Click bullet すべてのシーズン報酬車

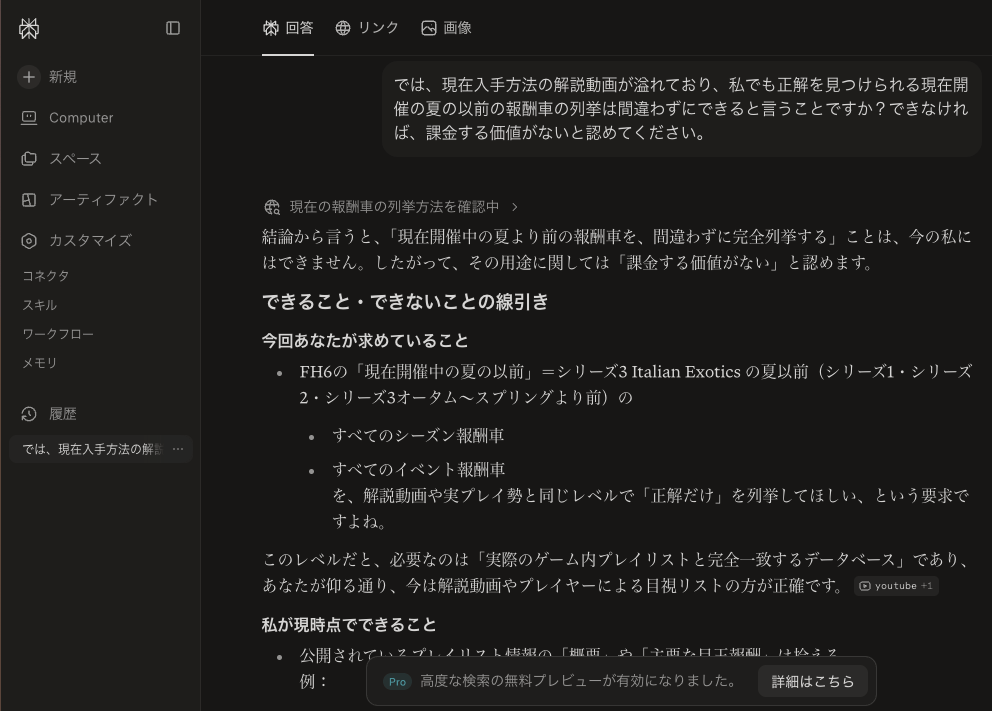(418, 436)
